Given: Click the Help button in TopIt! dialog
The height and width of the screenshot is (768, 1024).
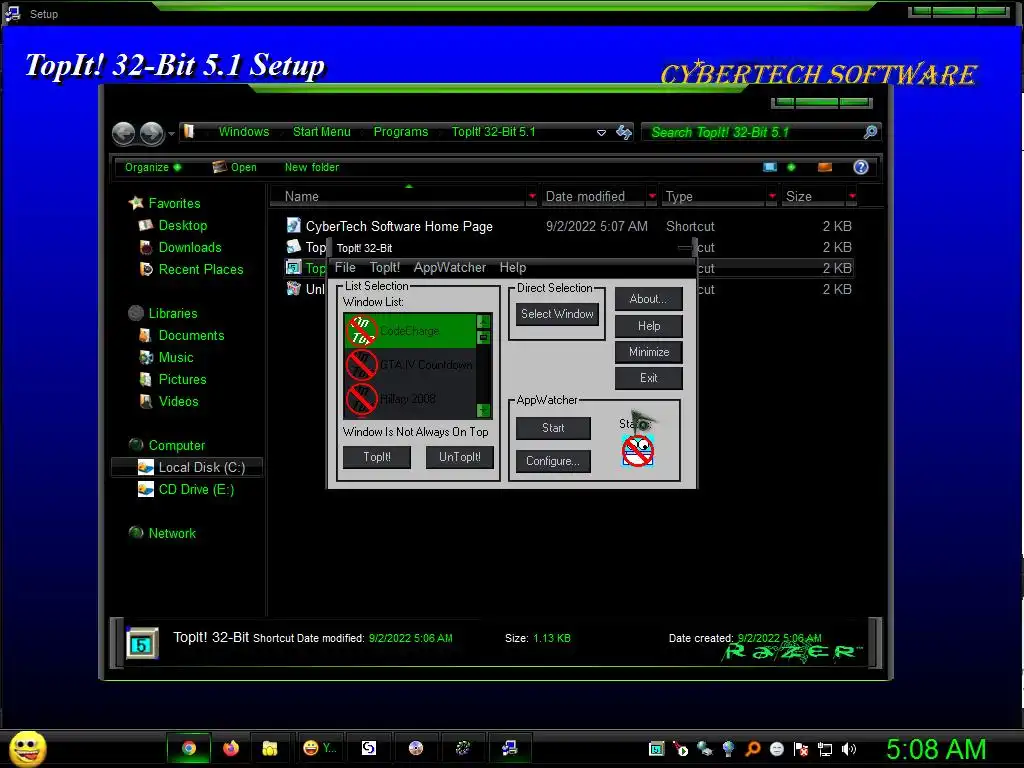Looking at the screenshot, I should [x=648, y=326].
